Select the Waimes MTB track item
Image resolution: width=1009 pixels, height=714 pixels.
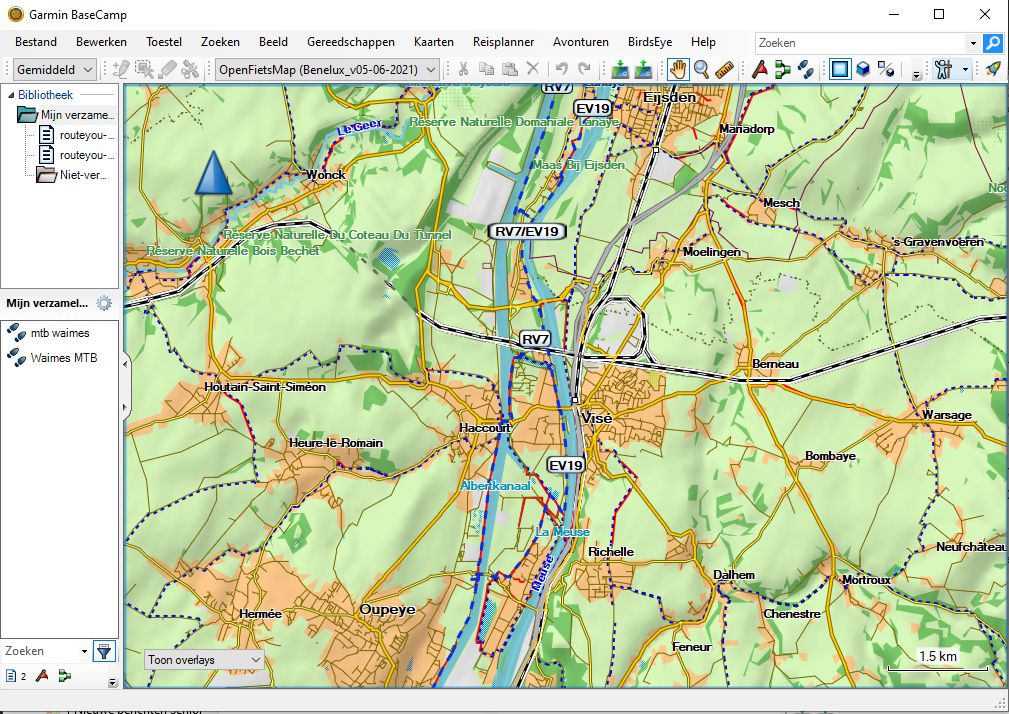coord(63,356)
